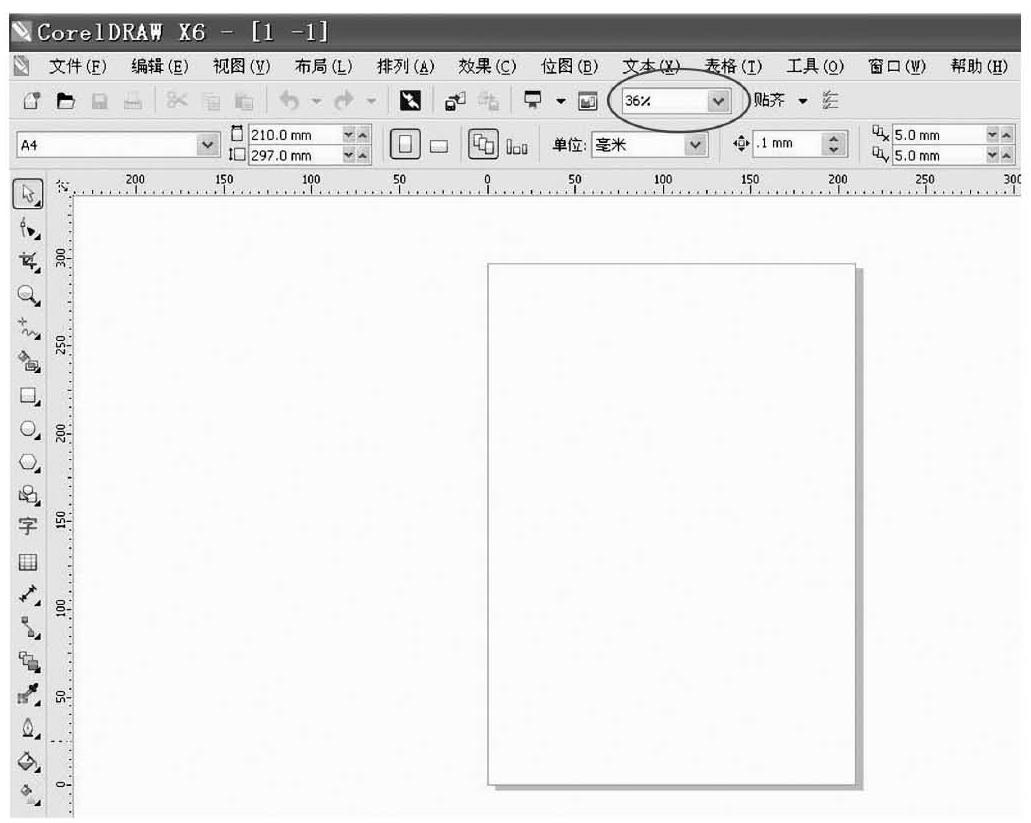Click the Open folder icon
The height and width of the screenshot is (823, 1031).
(x=65, y=101)
